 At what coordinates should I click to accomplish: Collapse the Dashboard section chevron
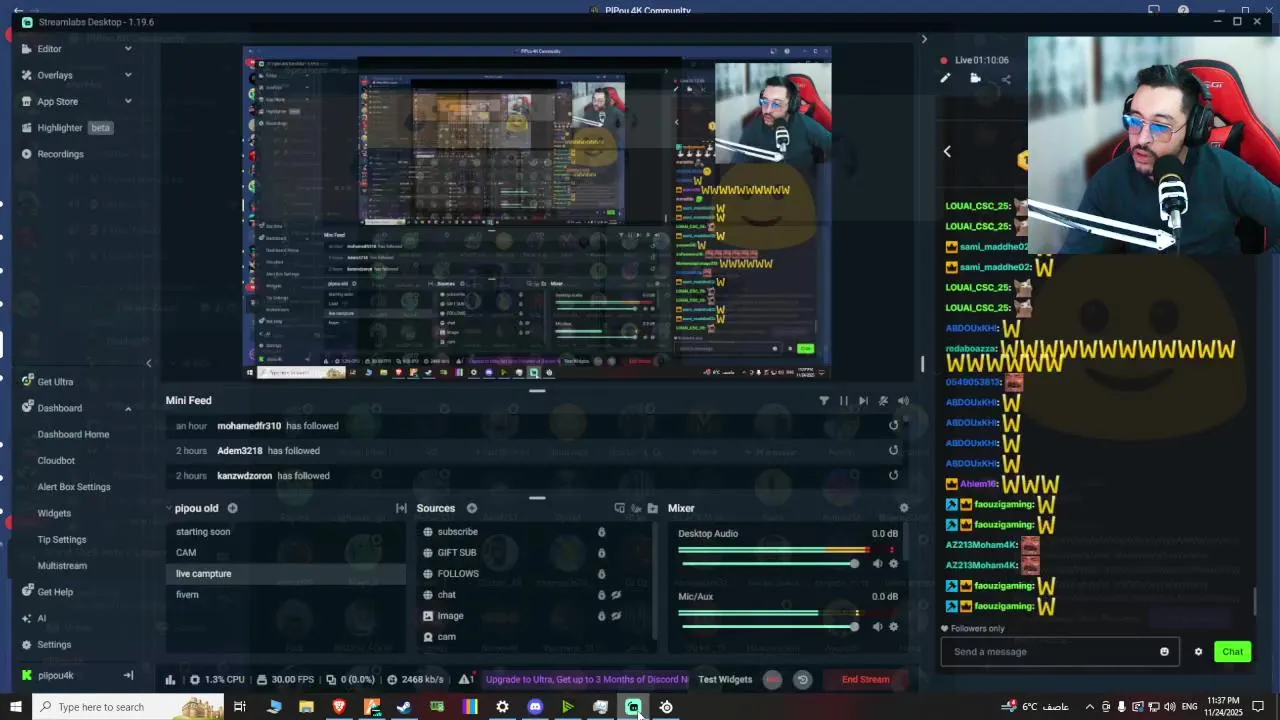pos(128,408)
